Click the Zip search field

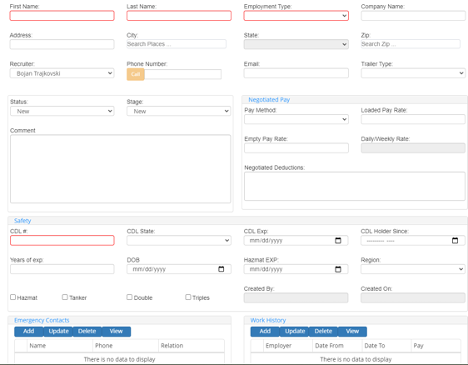click(411, 44)
